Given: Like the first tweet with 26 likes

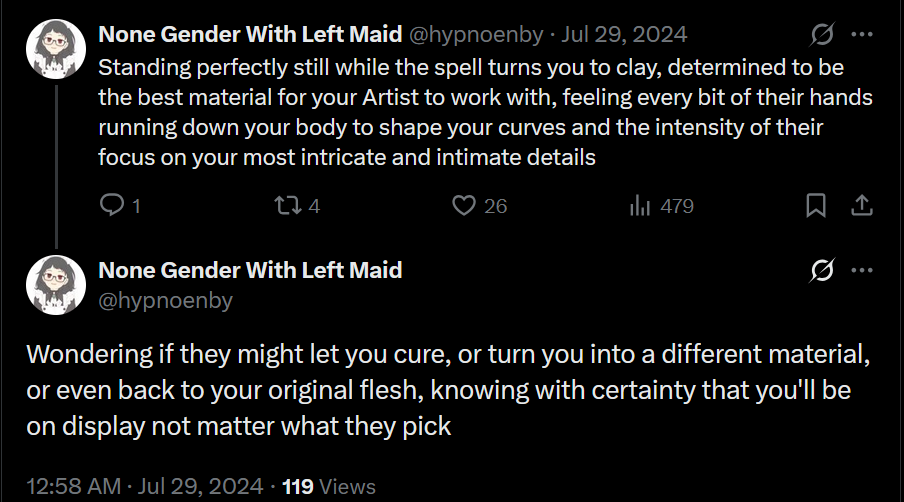Looking at the screenshot, I should pyautogui.click(x=464, y=206).
